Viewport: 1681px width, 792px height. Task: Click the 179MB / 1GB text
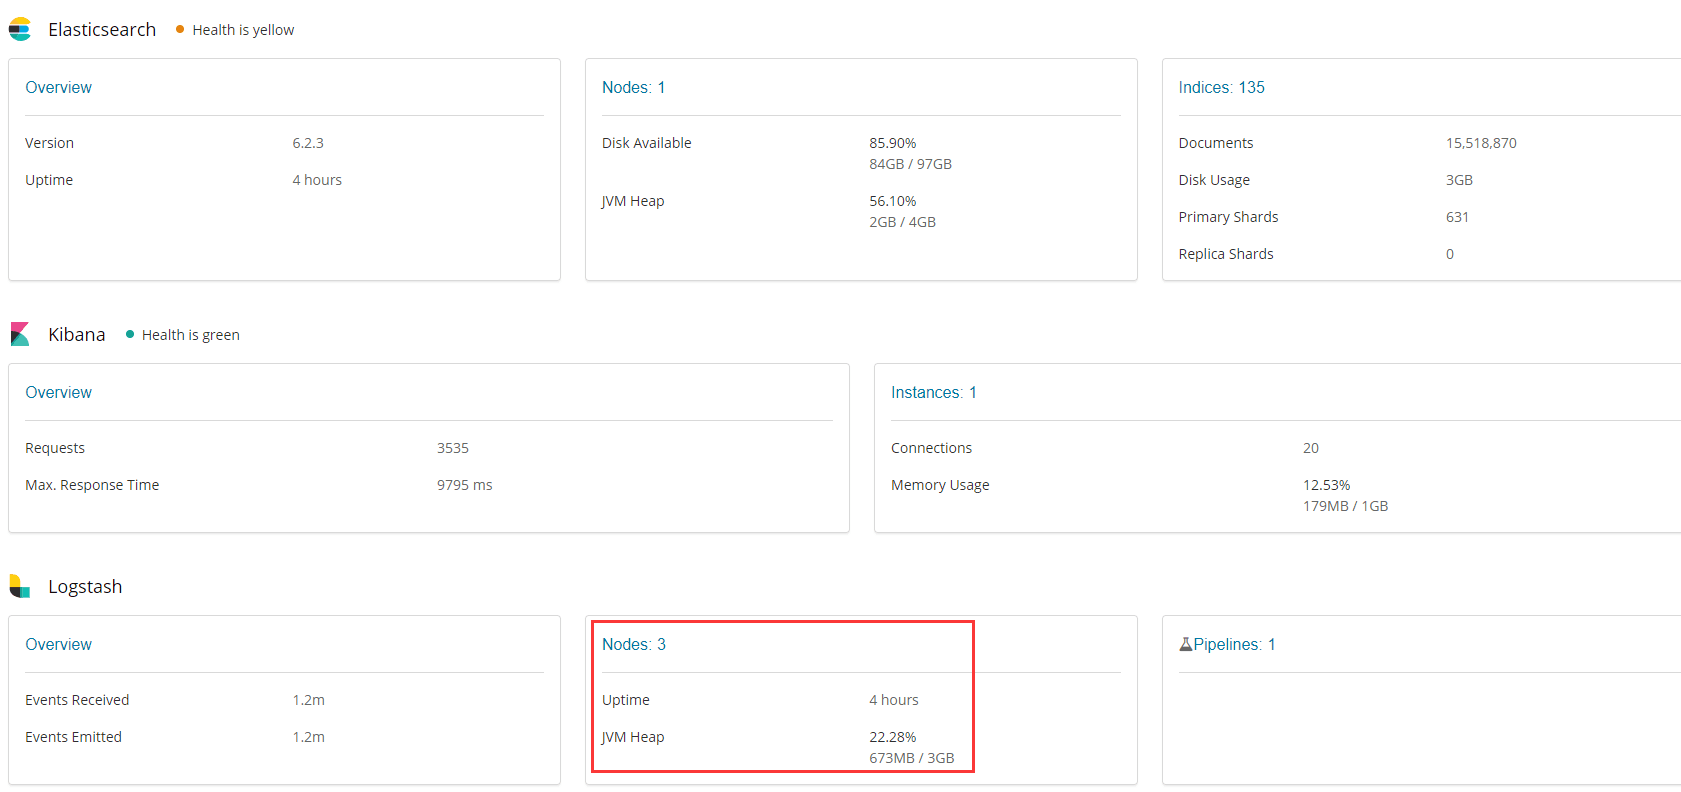[1345, 506]
